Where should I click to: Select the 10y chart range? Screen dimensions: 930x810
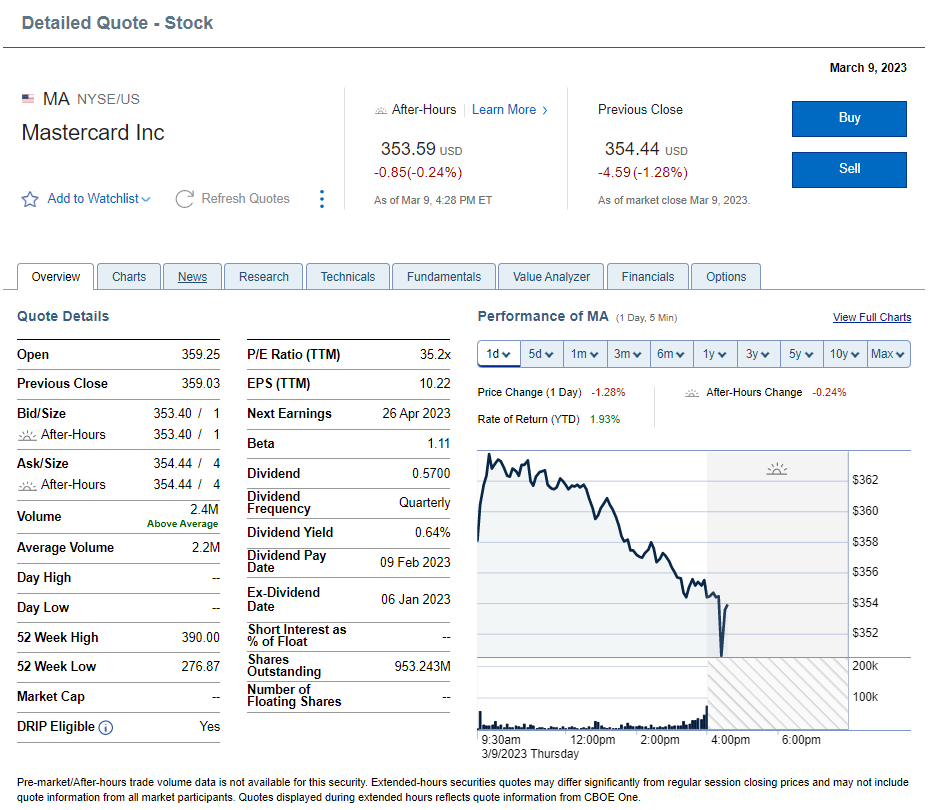click(x=845, y=354)
